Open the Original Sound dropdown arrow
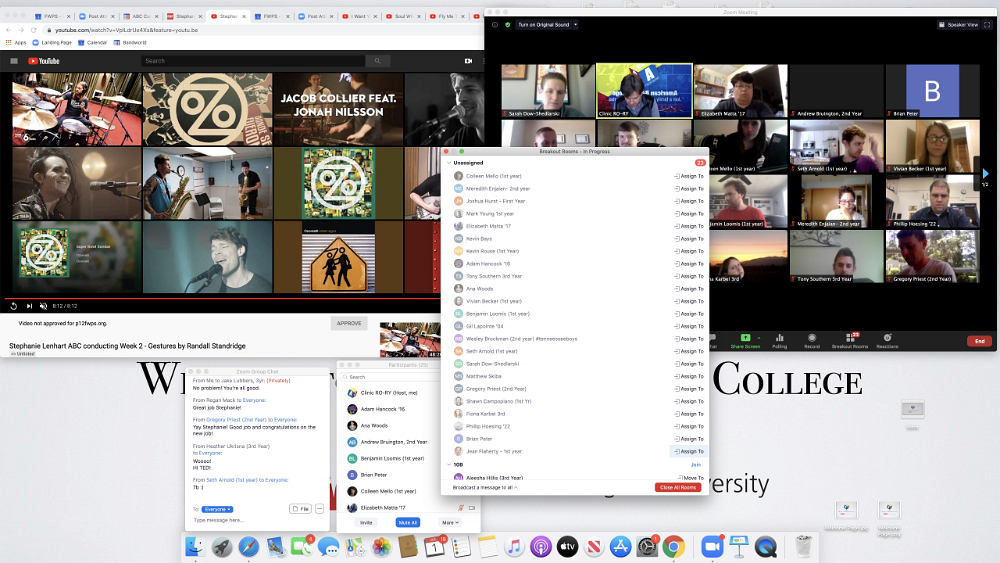The width and height of the screenshot is (1000, 563). 575,25
